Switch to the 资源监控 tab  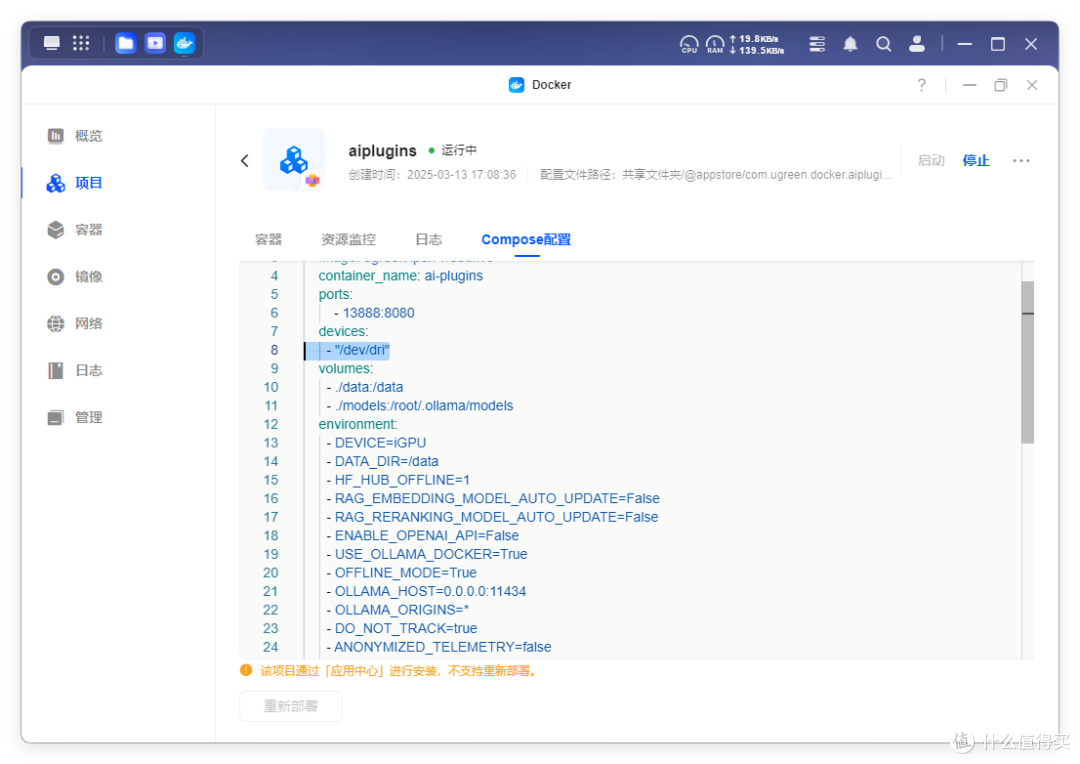[349, 239]
